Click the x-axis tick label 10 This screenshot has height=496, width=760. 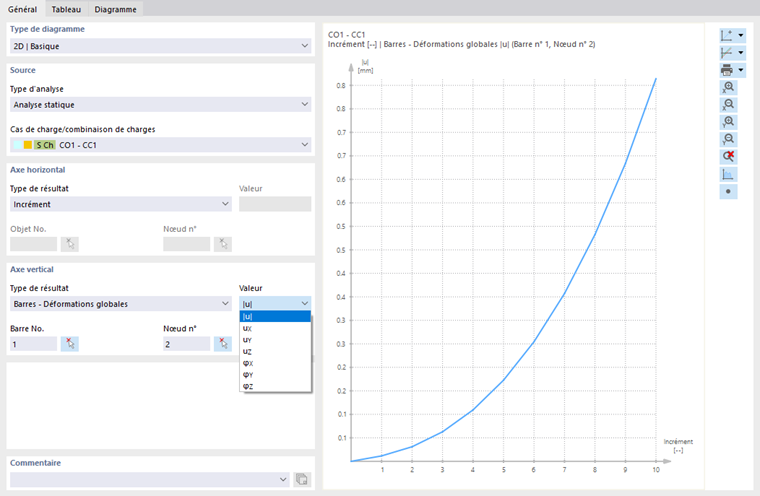click(656, 470)
